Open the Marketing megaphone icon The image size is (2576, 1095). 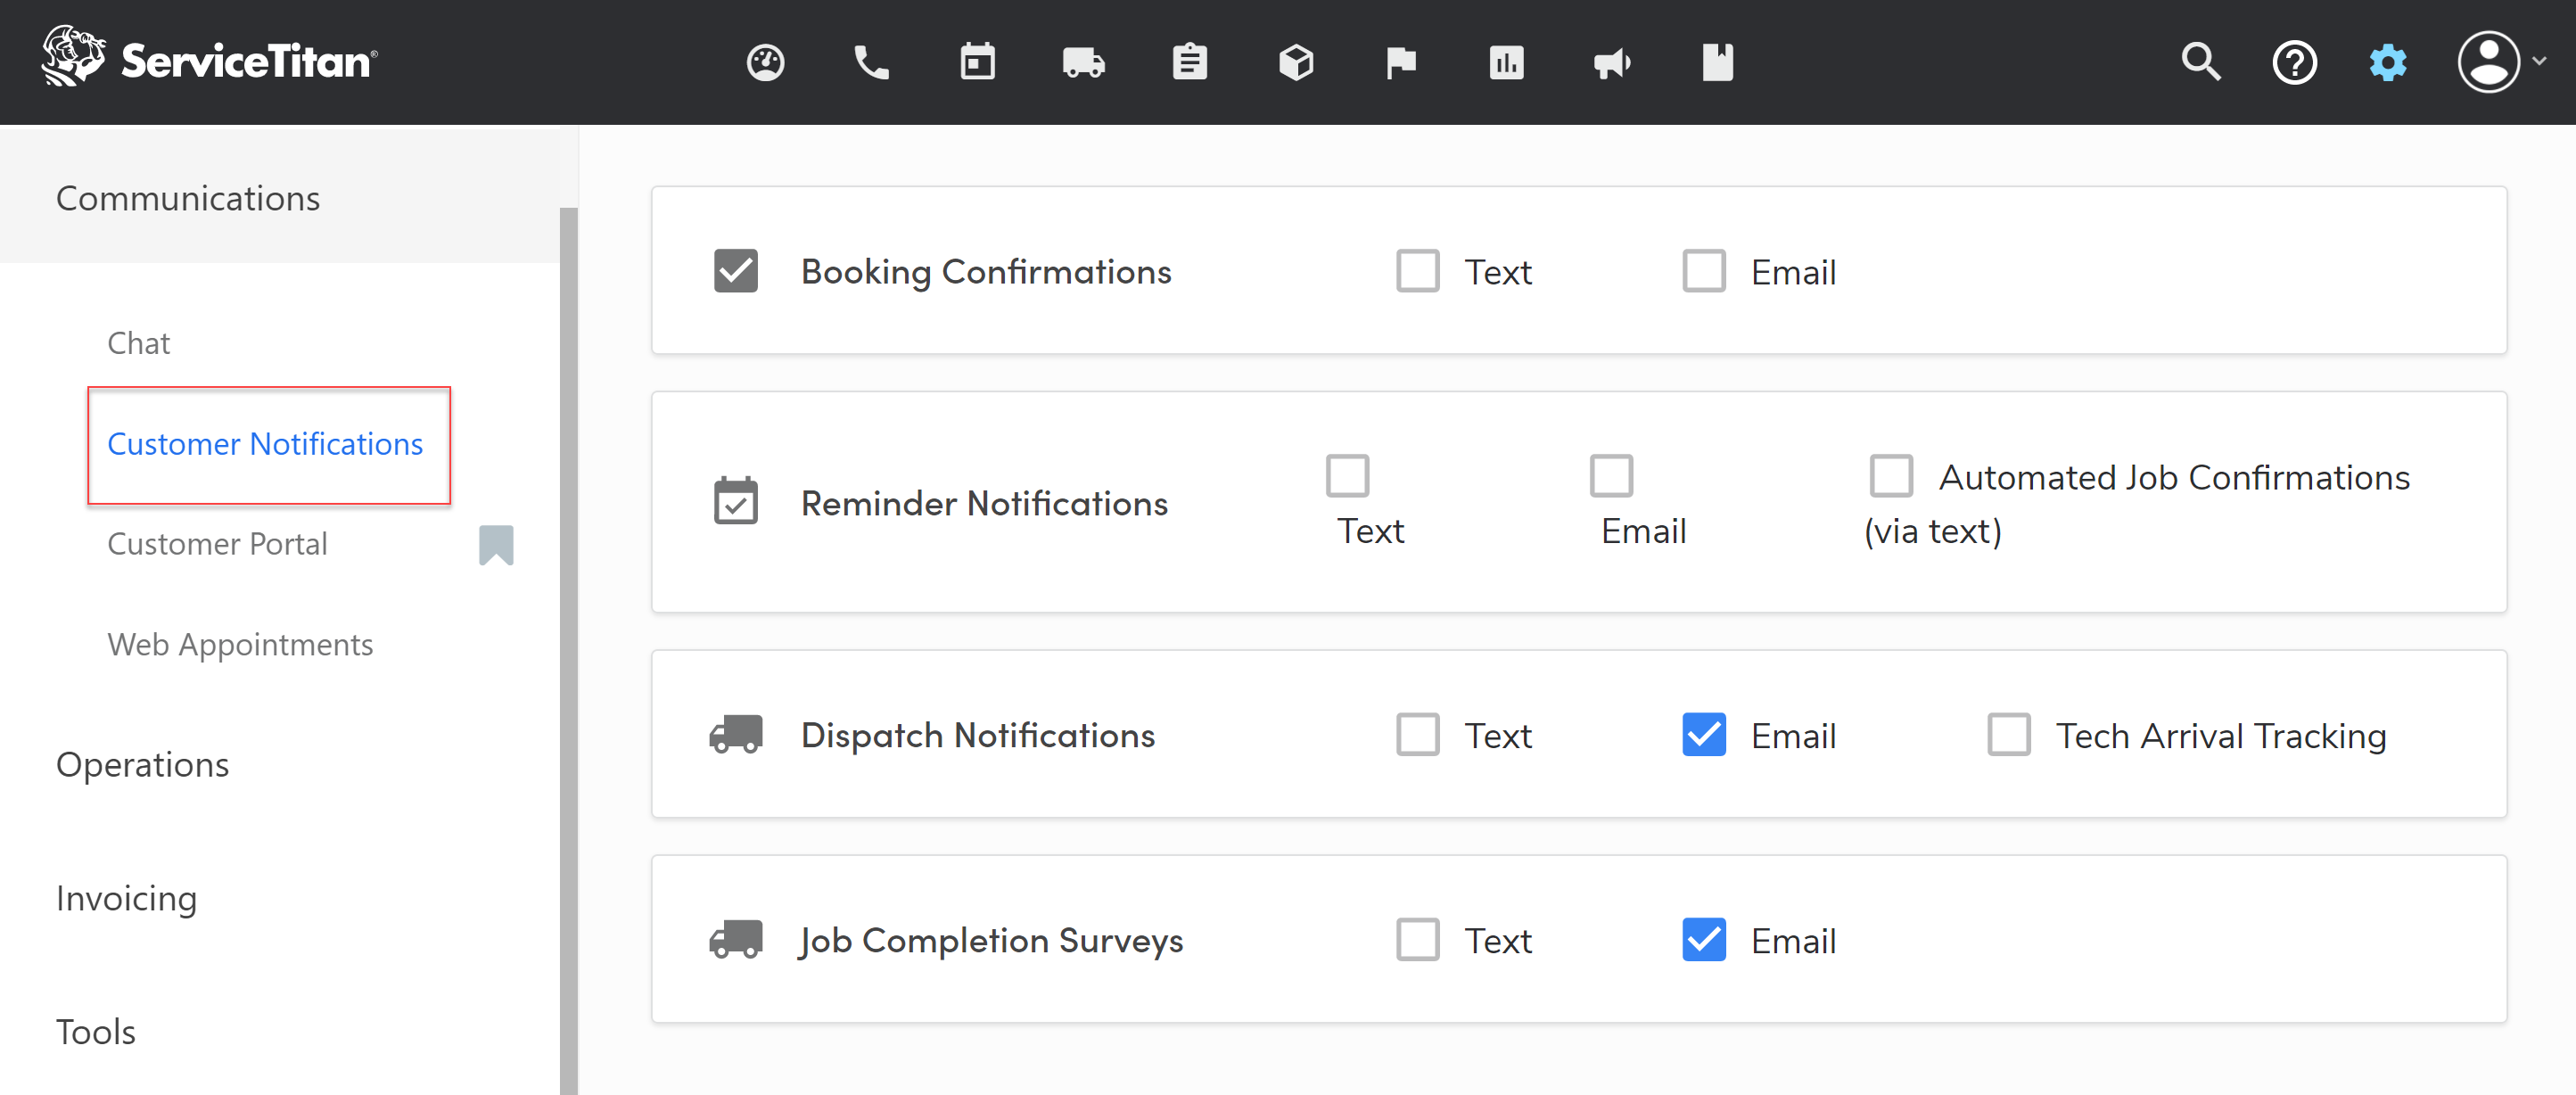1612,63
